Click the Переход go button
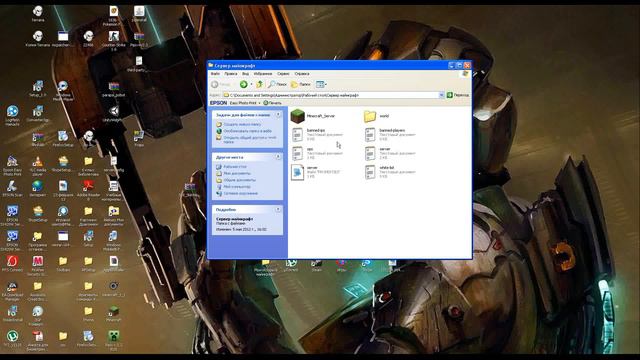The image size is (640, 360). click(x=458, y=95)
